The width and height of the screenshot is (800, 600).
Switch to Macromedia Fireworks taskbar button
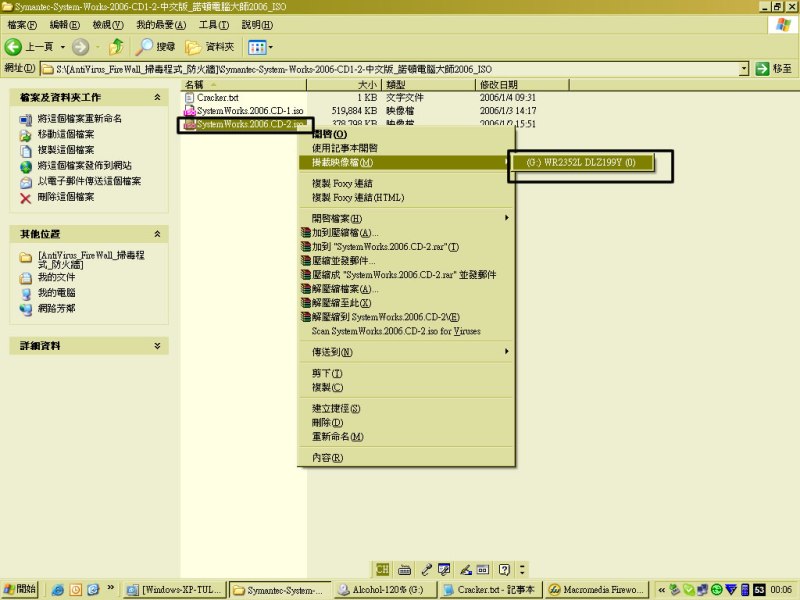point(596,590)
